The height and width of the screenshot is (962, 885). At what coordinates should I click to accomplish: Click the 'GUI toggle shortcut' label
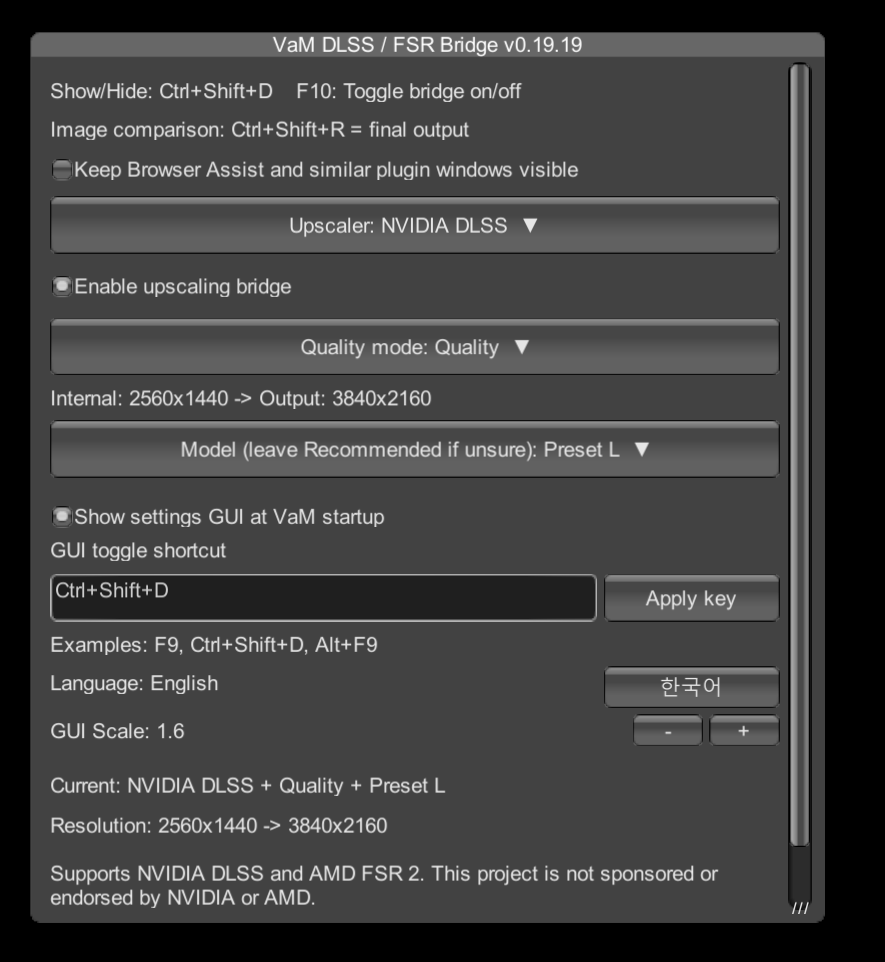coord(138,551)
